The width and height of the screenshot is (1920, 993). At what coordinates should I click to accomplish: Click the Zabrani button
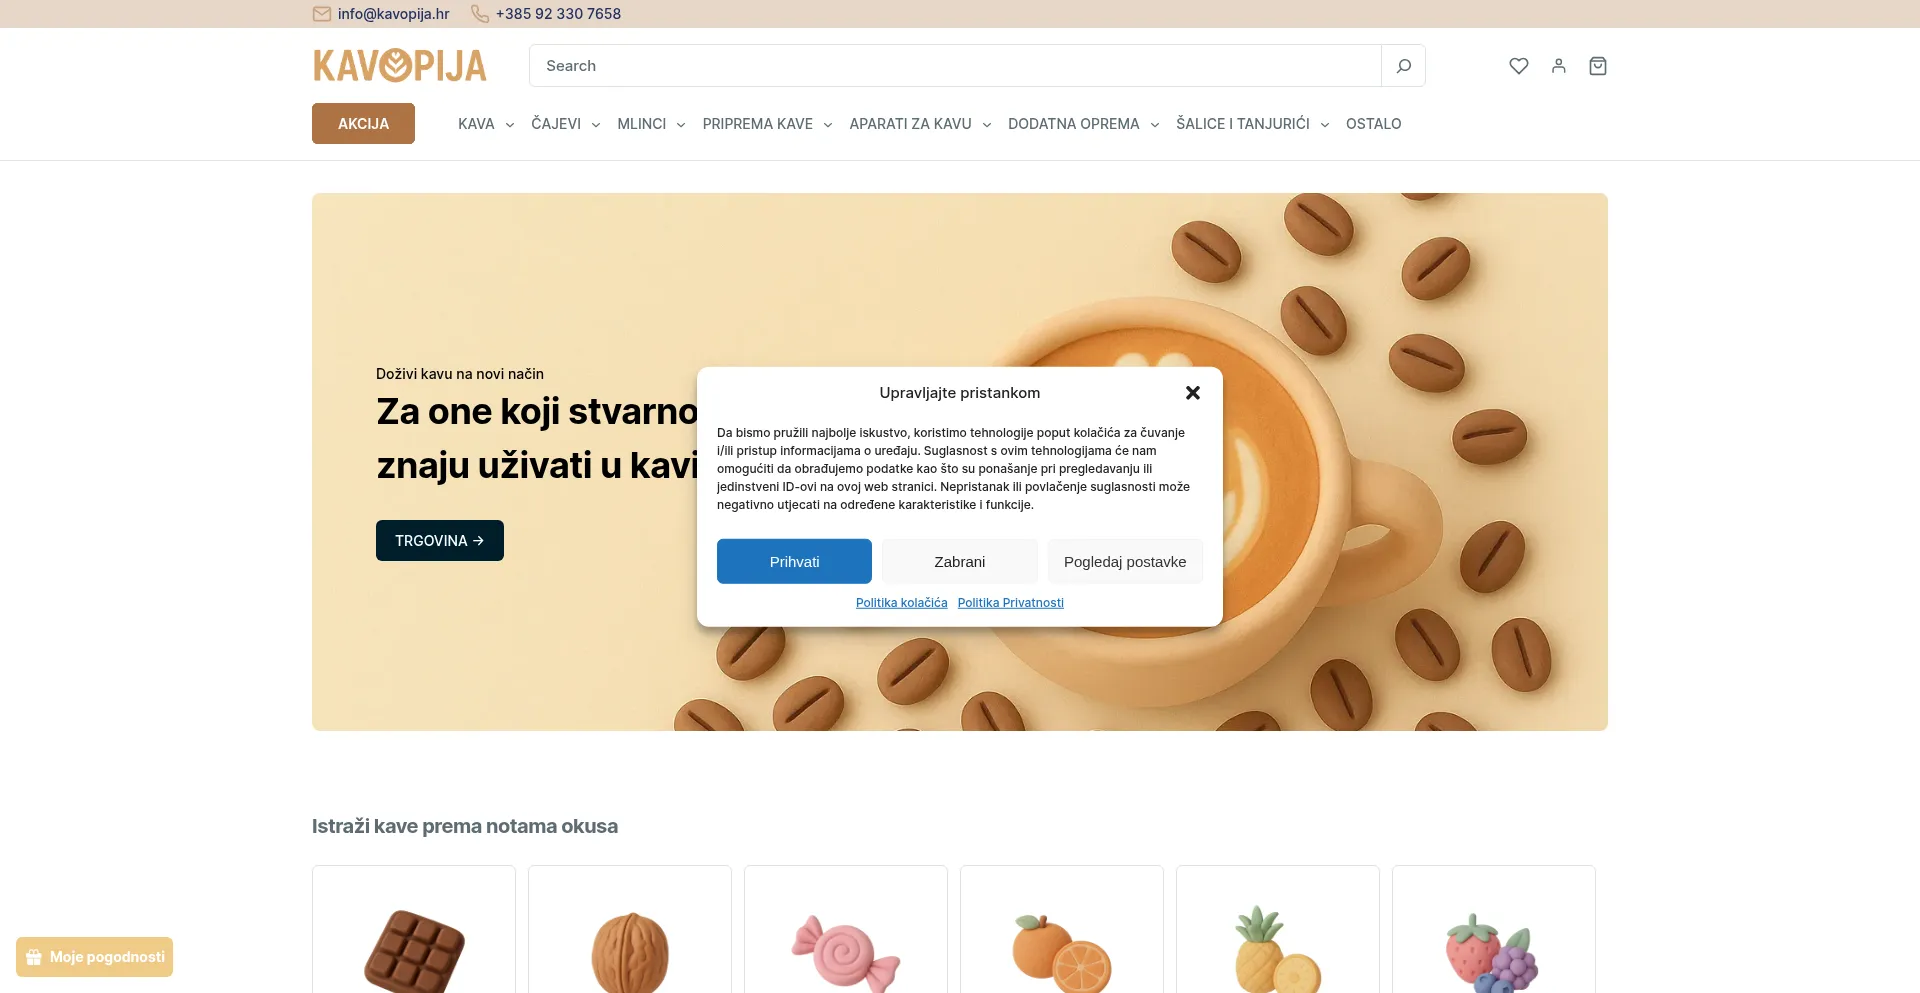pyautogui.click(x=960, y=562)
